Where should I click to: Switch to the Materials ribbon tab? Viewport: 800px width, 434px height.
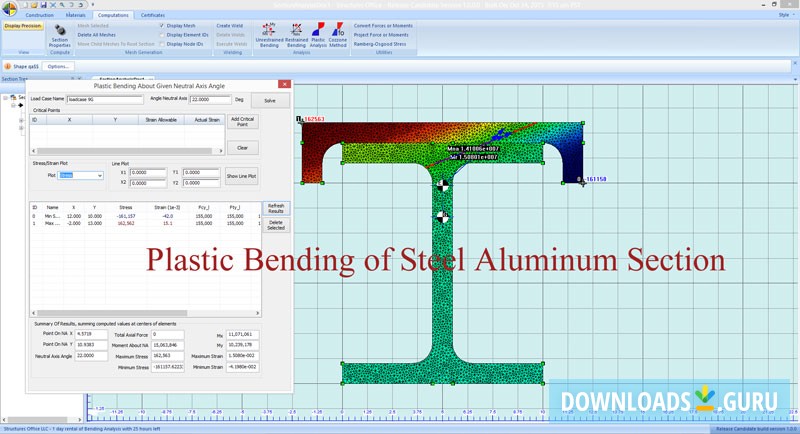tap(76, 15)
